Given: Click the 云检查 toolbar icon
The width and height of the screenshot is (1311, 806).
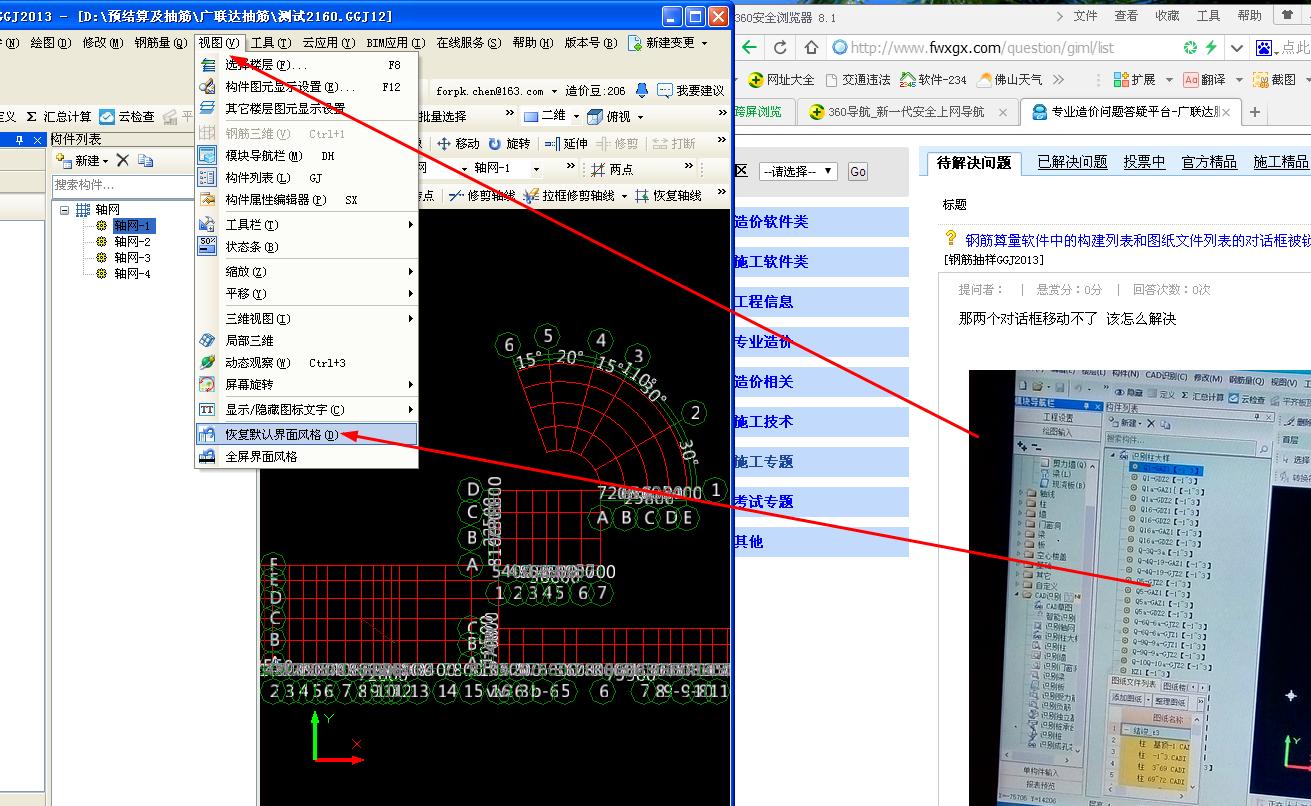Looking at the screenshot, I should [106, 117].
